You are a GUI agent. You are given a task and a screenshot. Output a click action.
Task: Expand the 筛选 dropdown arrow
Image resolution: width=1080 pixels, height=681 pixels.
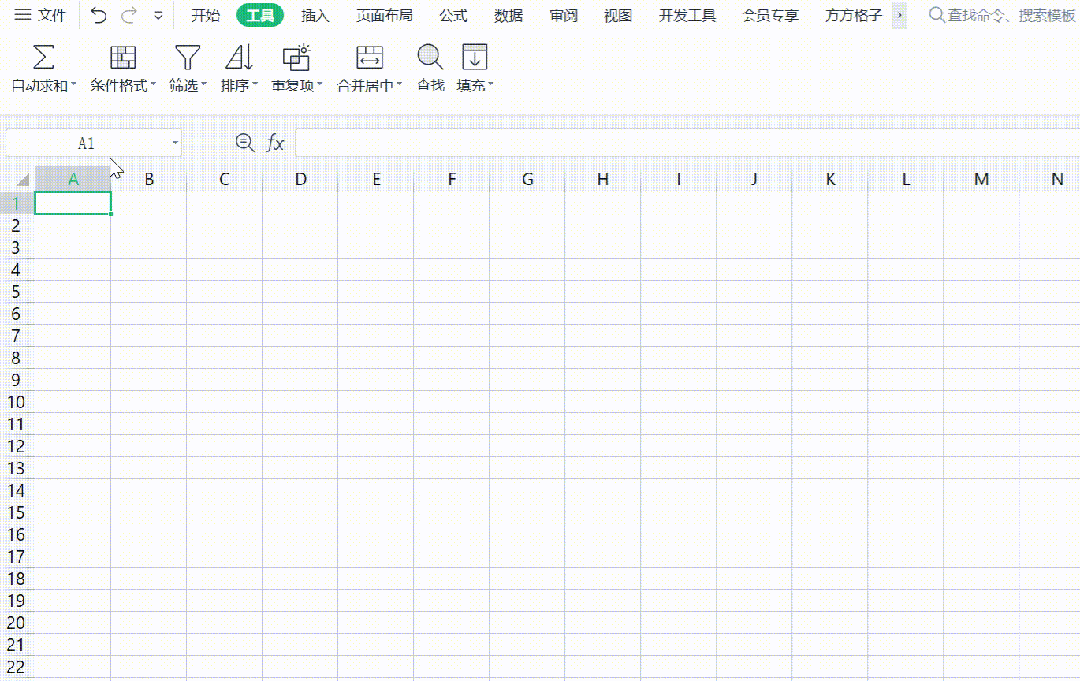pyautogui.click(x=204, y=85)
